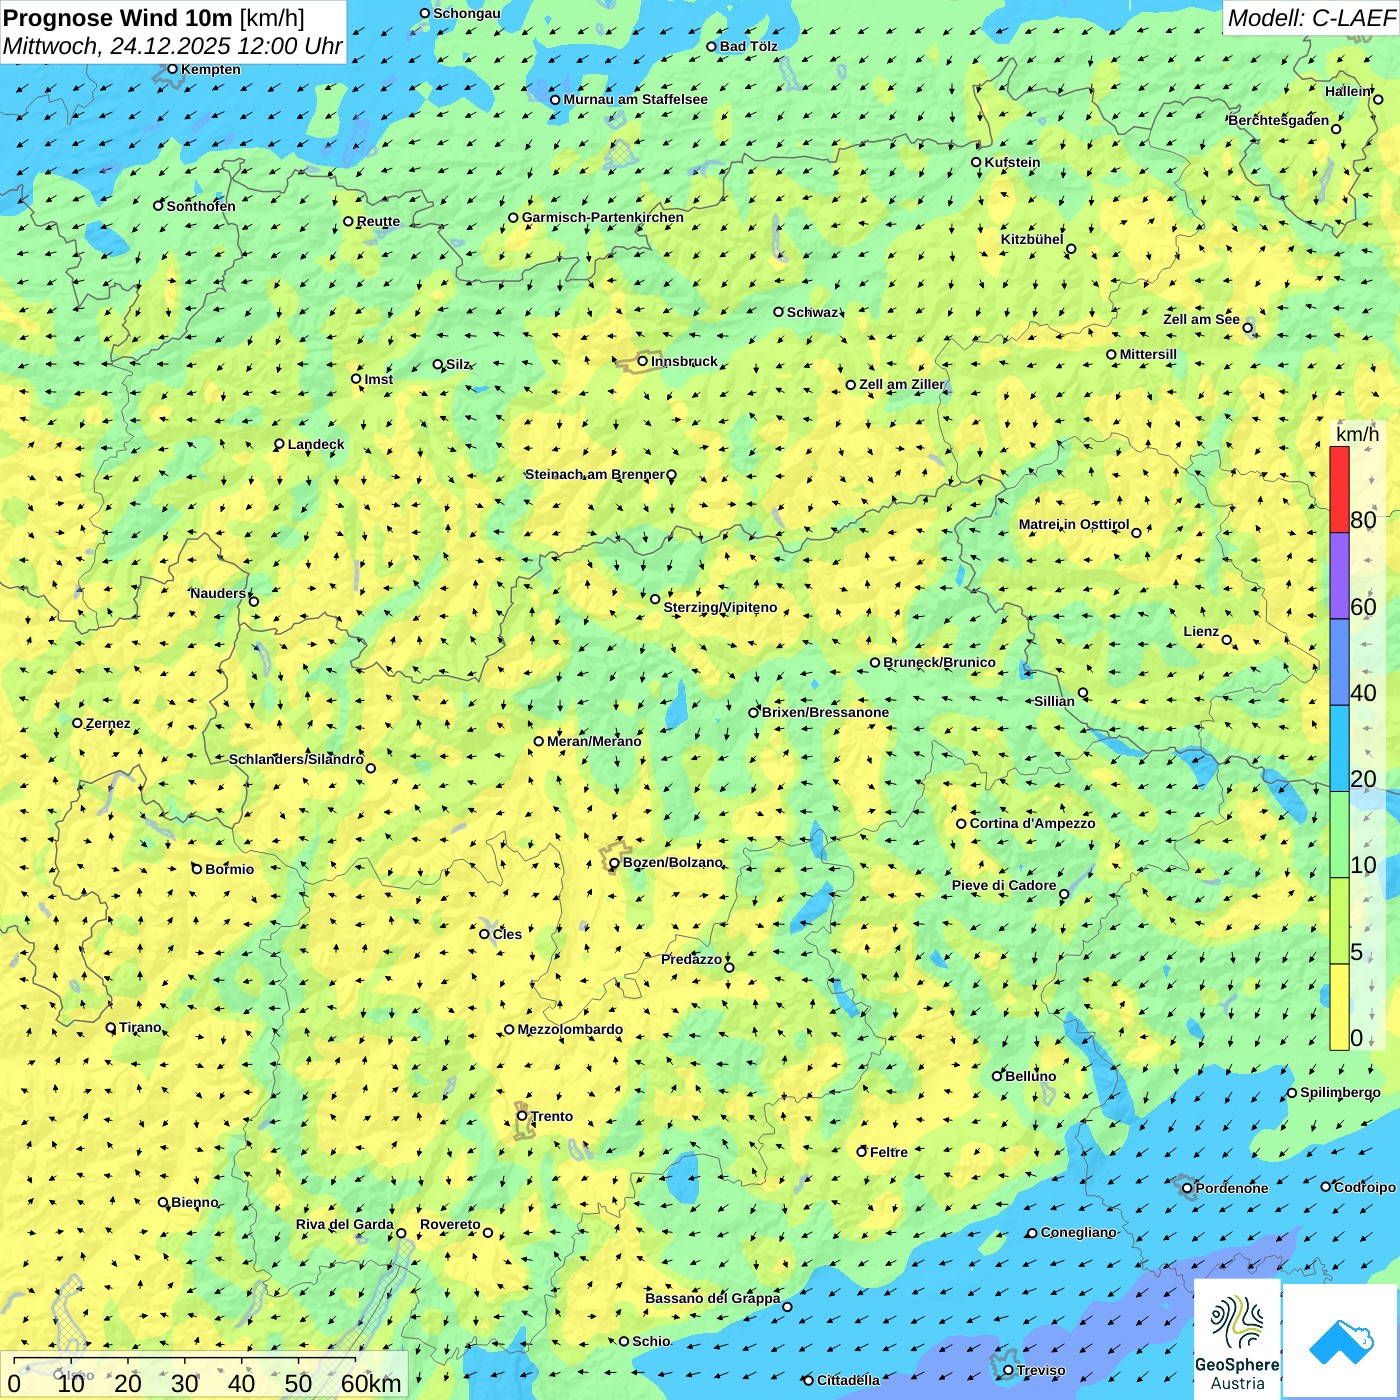Viewport: 1400px width, 1400px height.
Task: Click the 'Bad Tölz' label
Action: [749, 46]
